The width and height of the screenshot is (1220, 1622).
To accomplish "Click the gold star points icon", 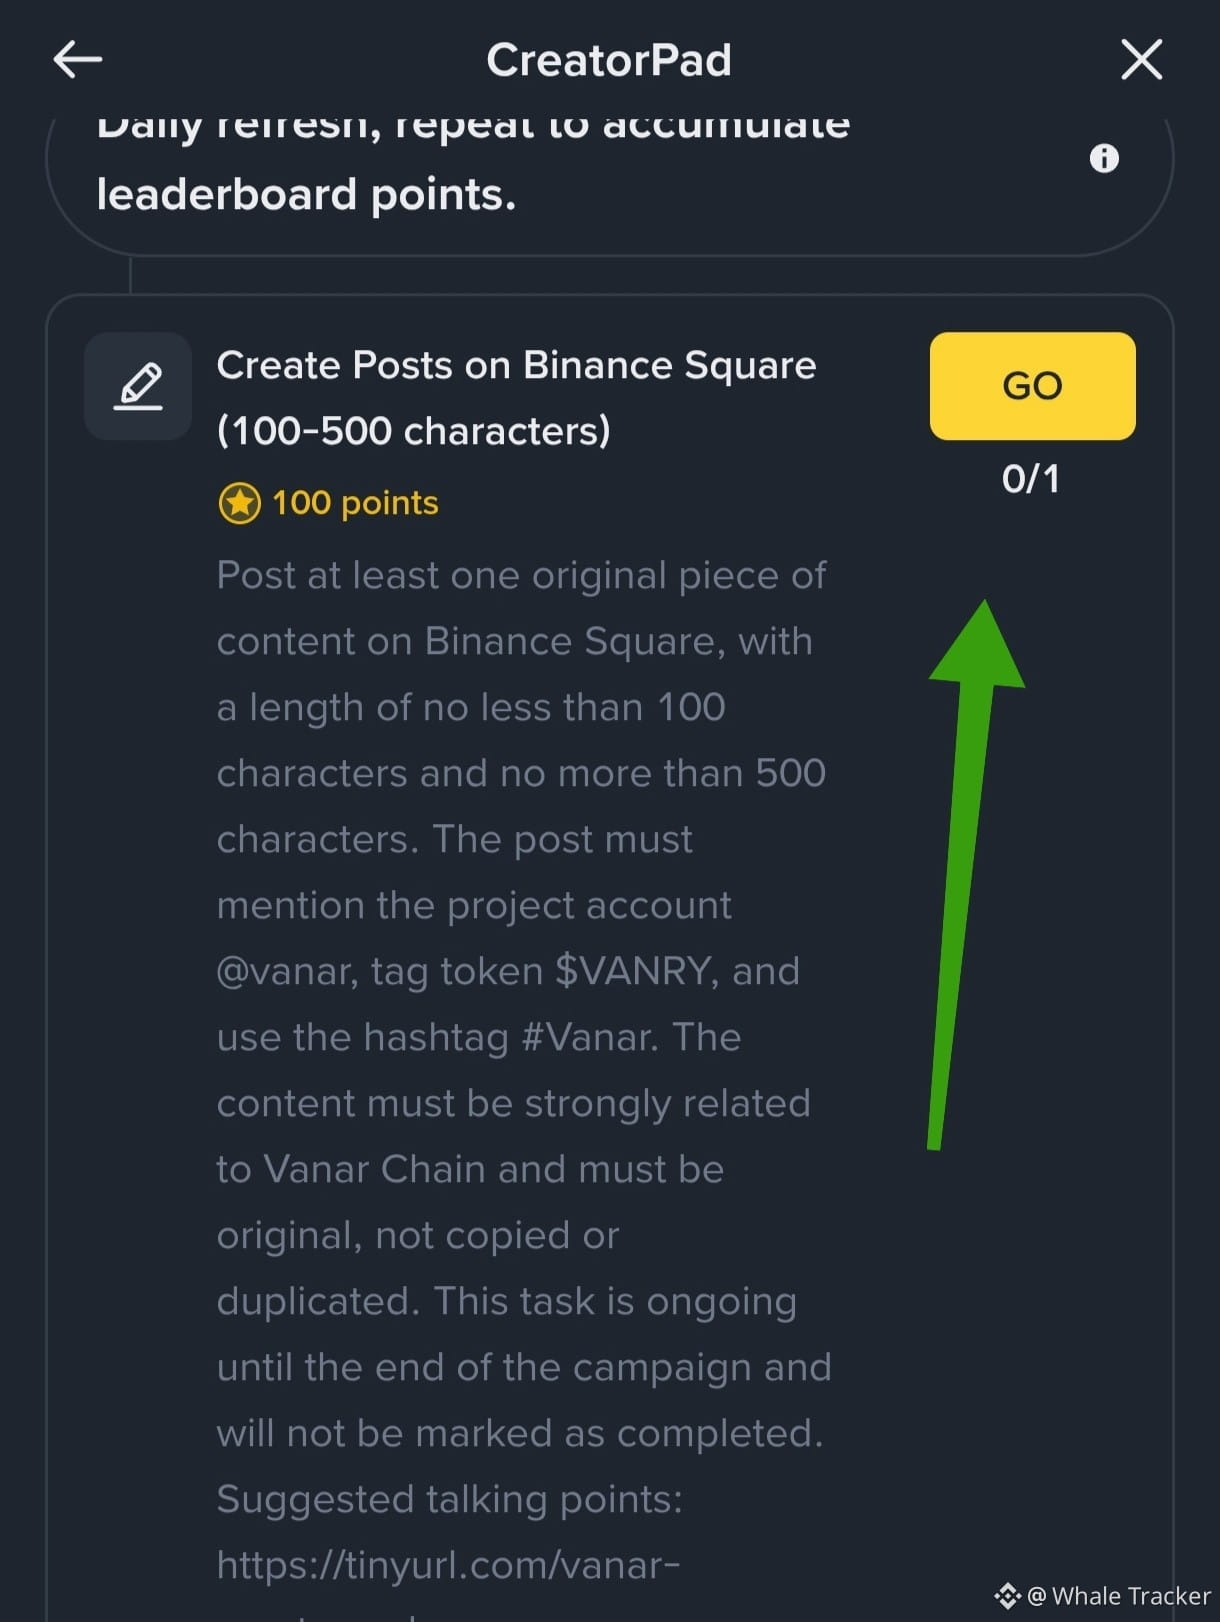I will point(240,503).
